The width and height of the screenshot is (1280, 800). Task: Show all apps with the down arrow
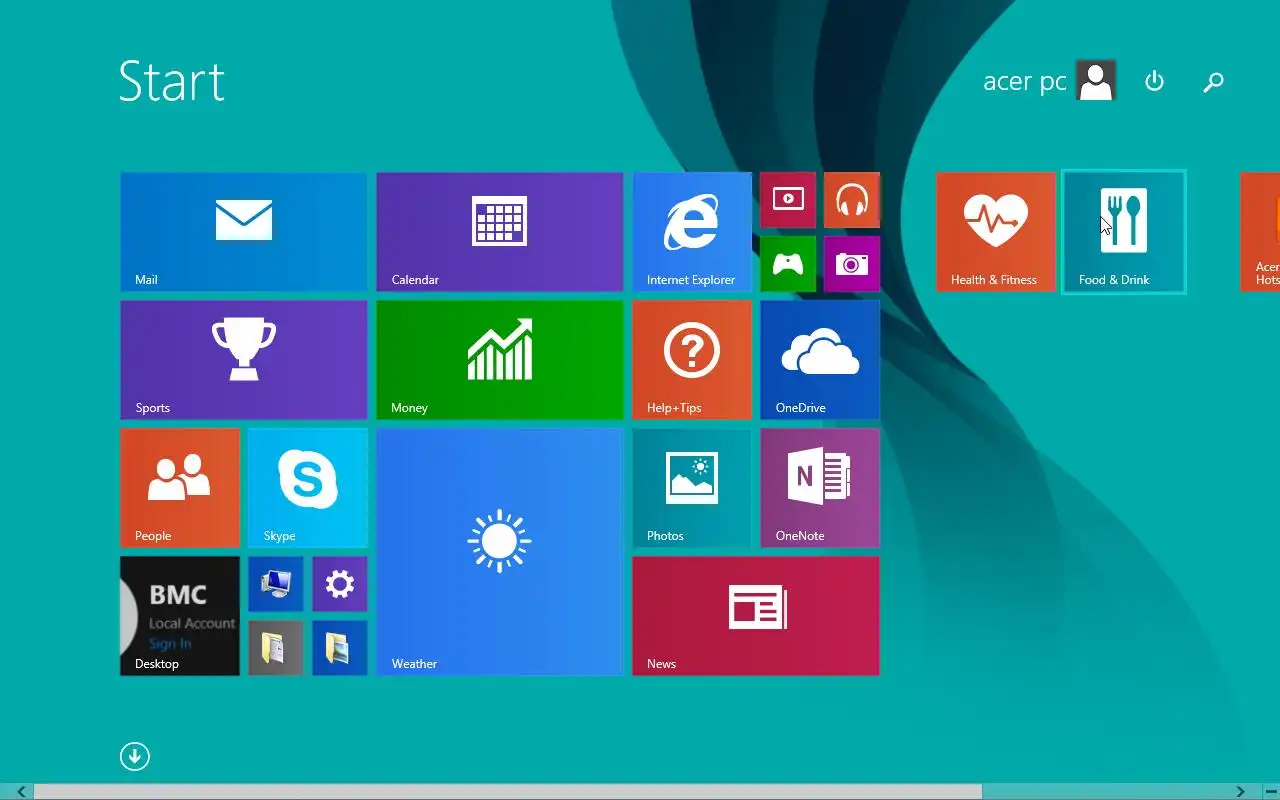tap(135, 756)
